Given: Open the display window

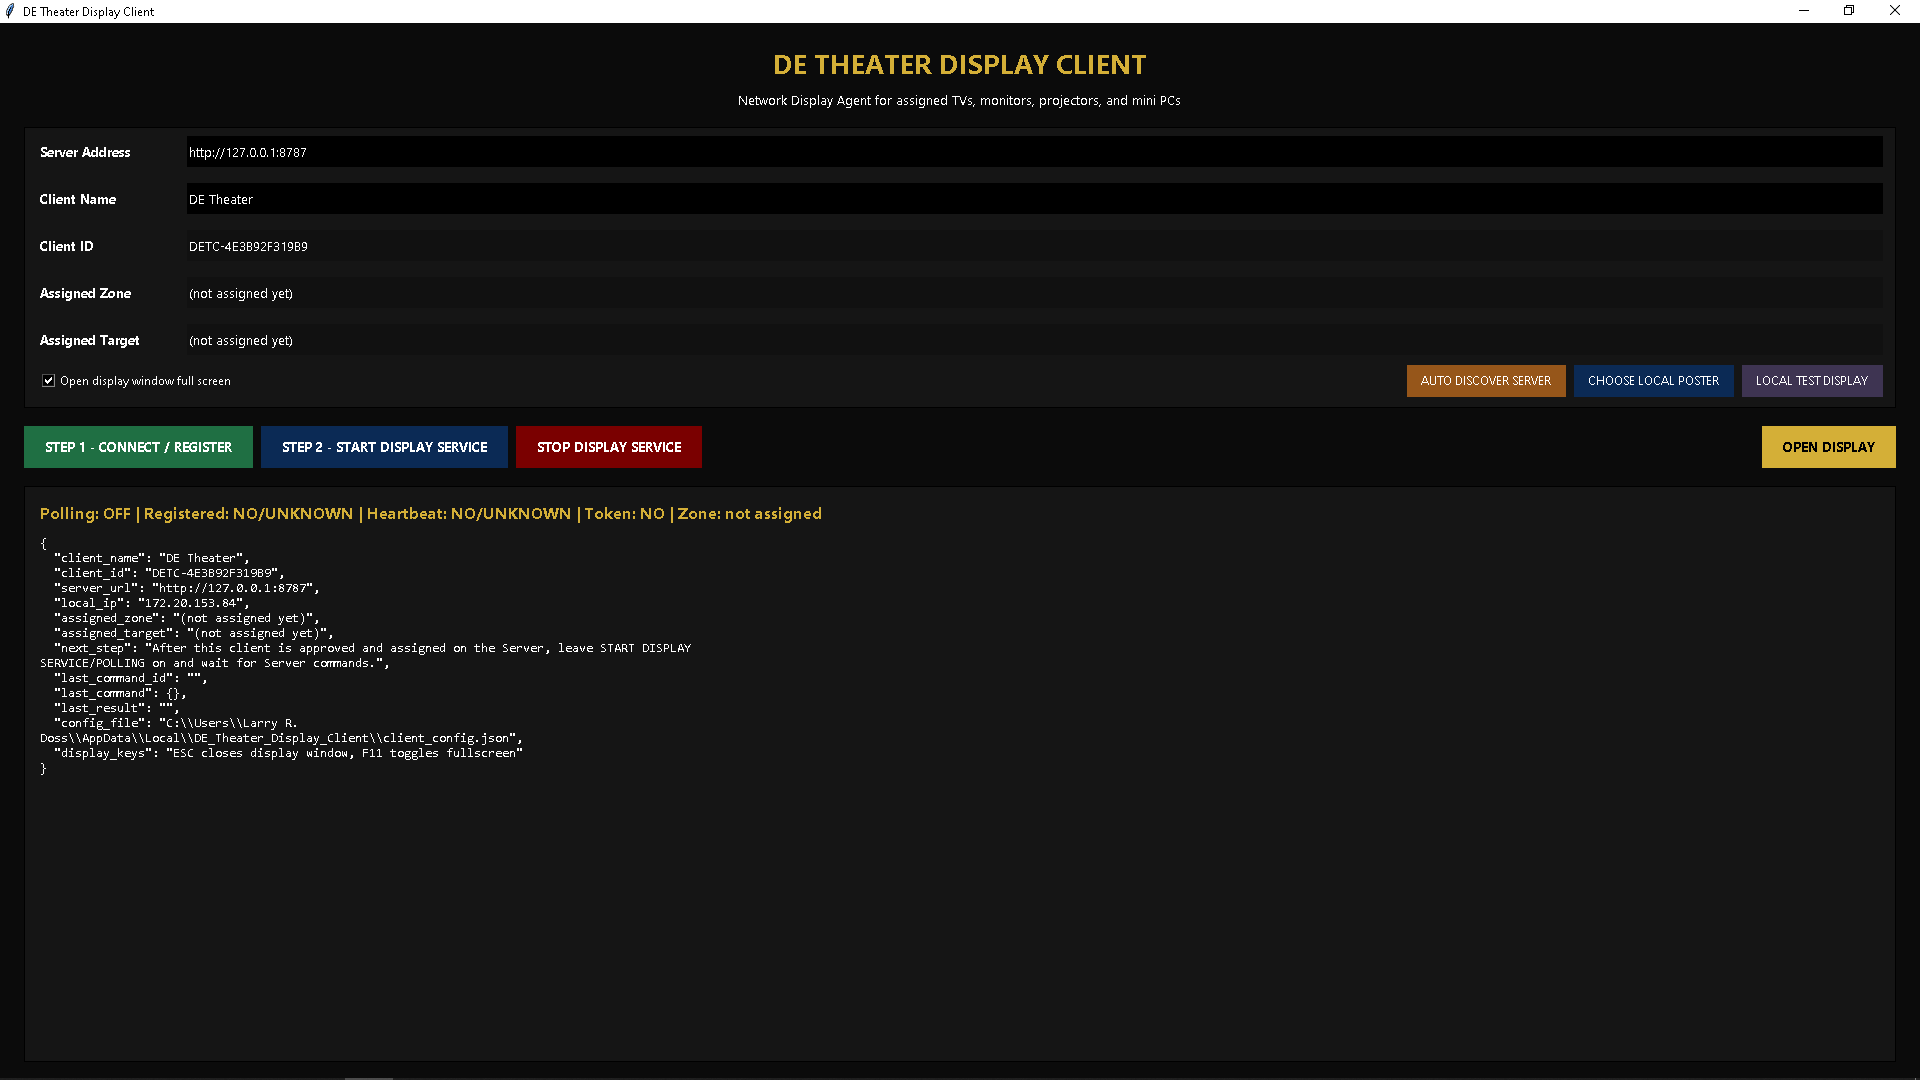Looking at the screenshot, I should coord(1828,447).
